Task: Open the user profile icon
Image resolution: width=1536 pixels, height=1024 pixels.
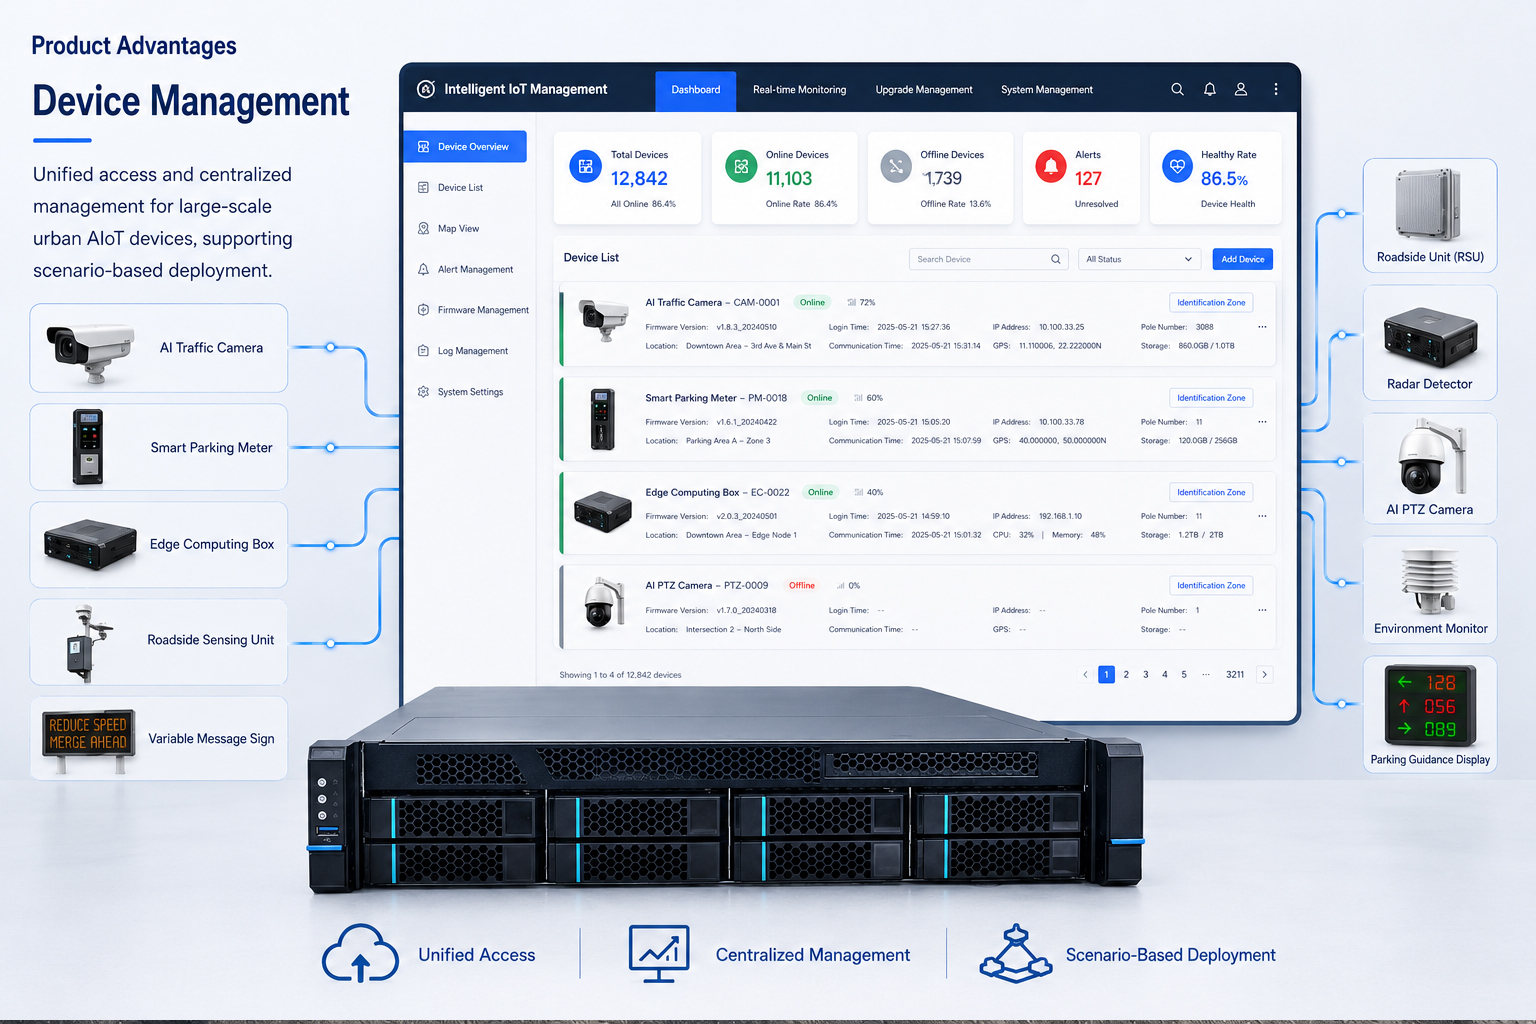Action: click(x=1241, y=89)
